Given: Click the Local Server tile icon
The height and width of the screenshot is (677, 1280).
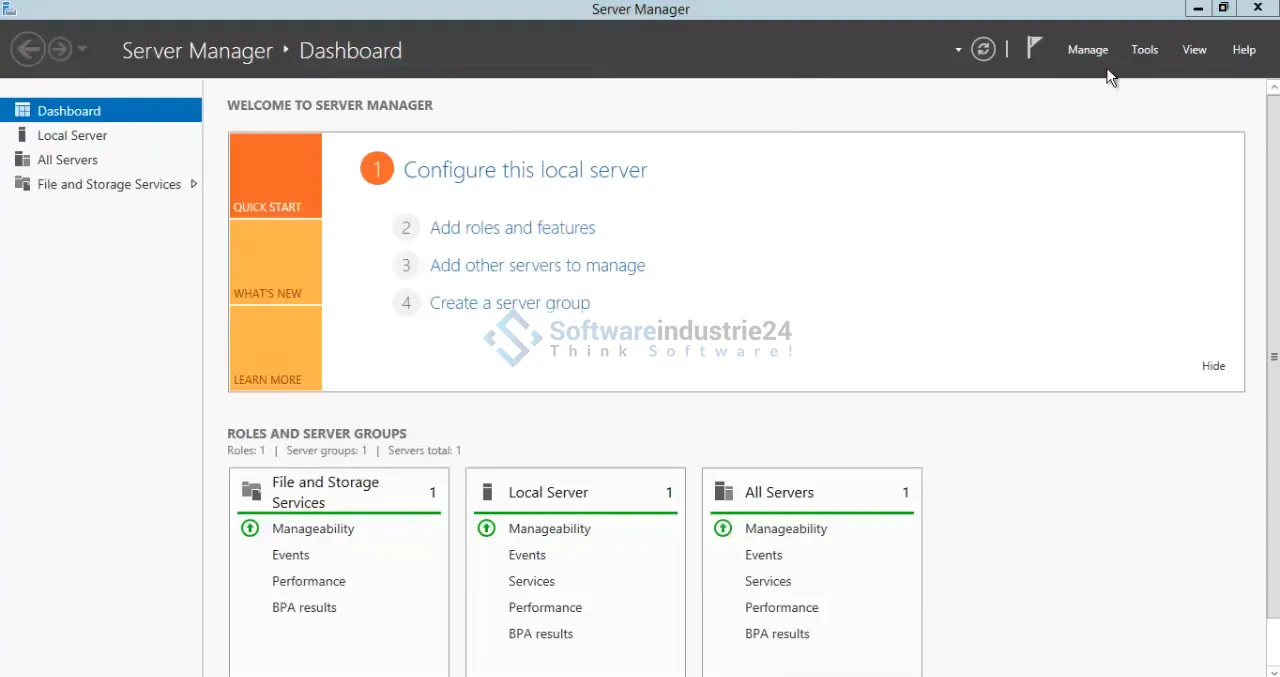Looking at the screenshot, I should 488,492.
